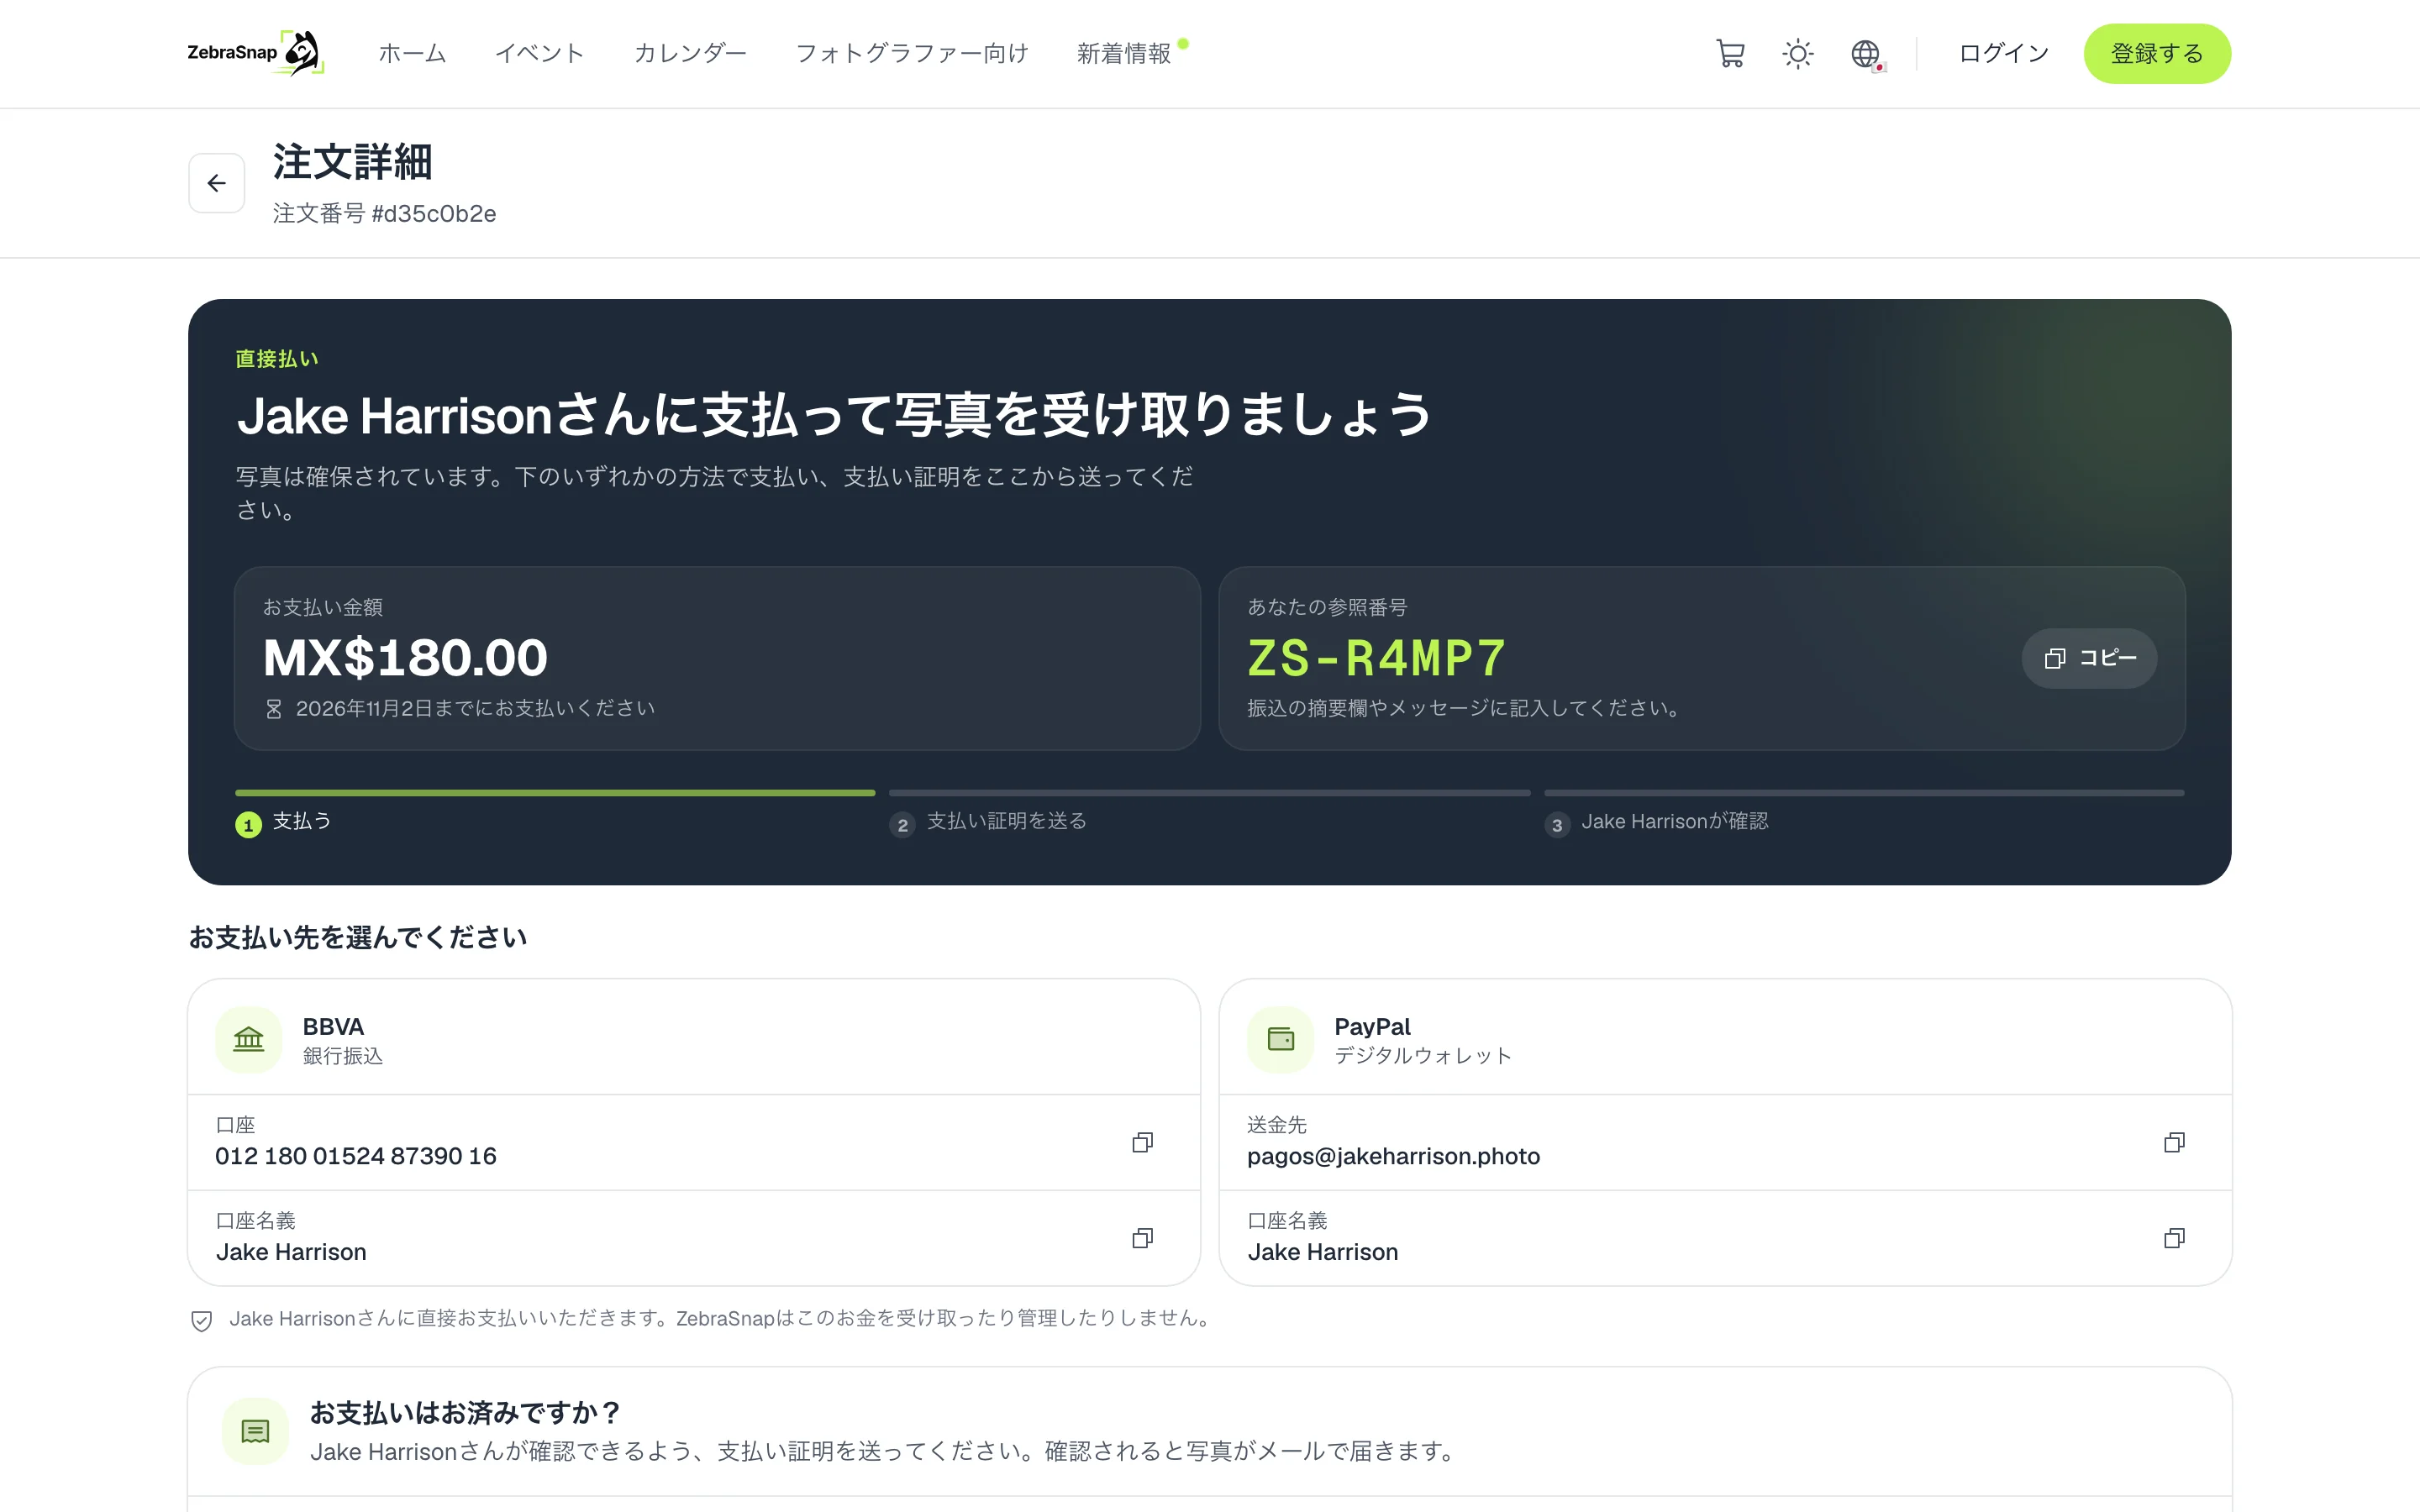Viewport: 2420px width, 1512px height.
Task: Click the reference code ZS-R4MP7 text
Action: click(x=1376, y=658)
